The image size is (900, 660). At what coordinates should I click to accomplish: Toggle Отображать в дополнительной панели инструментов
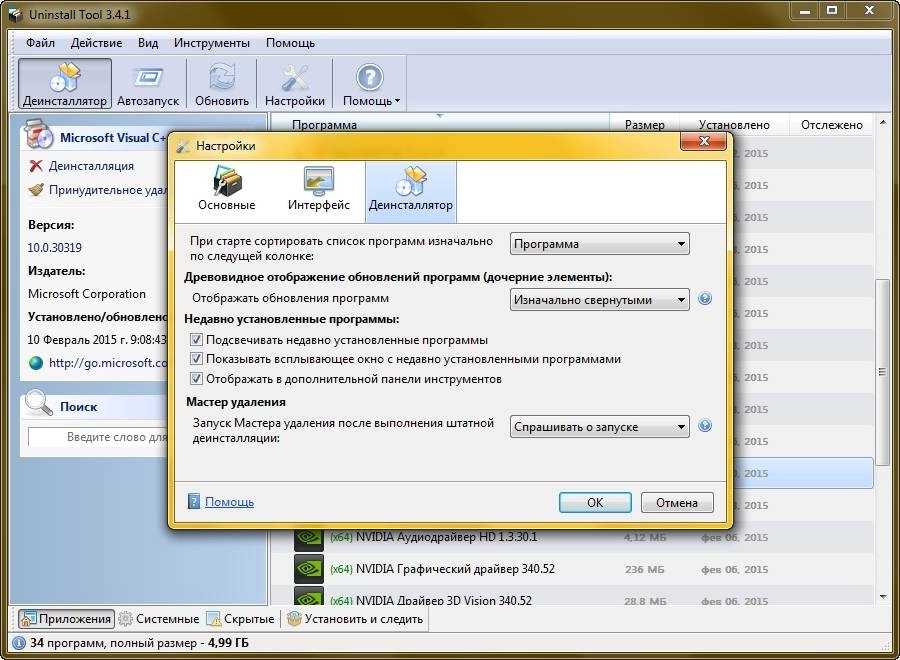(196, 379)
